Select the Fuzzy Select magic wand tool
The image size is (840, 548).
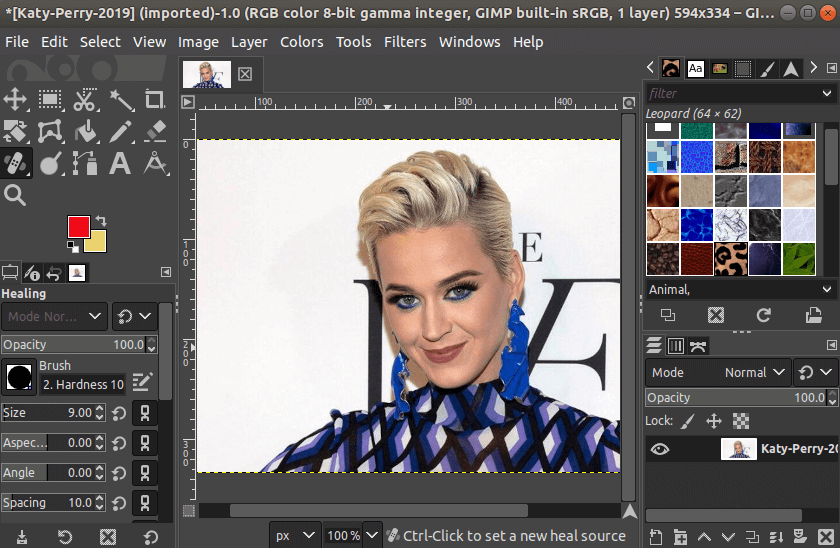[x=121, y=99]
